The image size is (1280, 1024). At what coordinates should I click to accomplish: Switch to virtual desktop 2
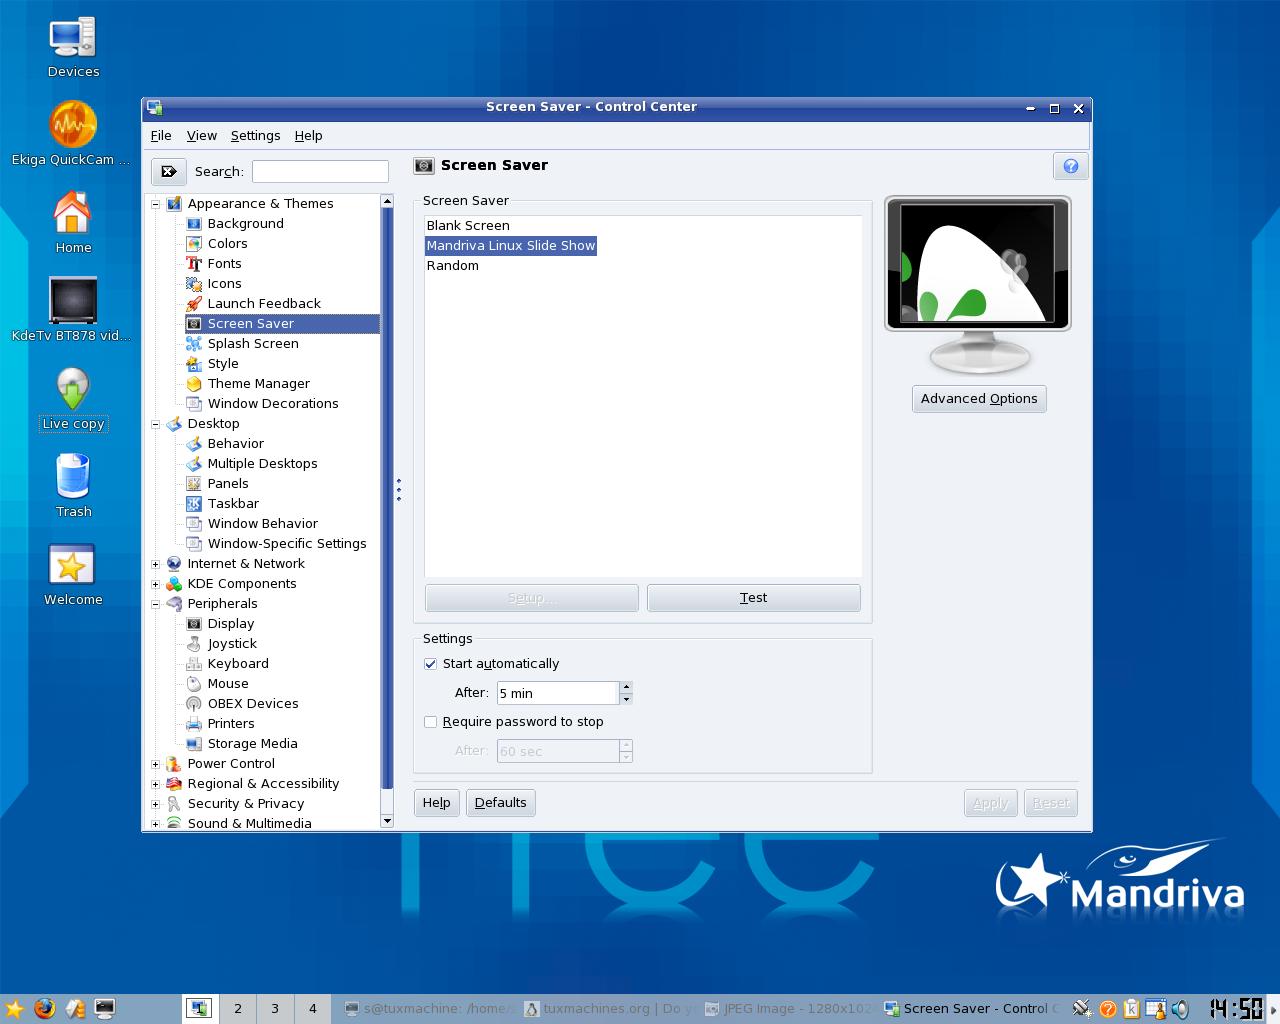pyautogui.click(x=238, y=1008)
